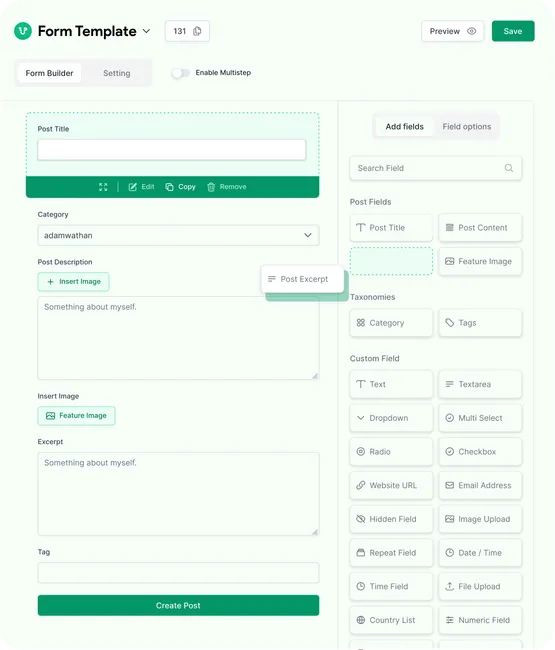Add an Image Upload field
The height and width of the screenshot is (650, 555).
[x=480, y=519]
